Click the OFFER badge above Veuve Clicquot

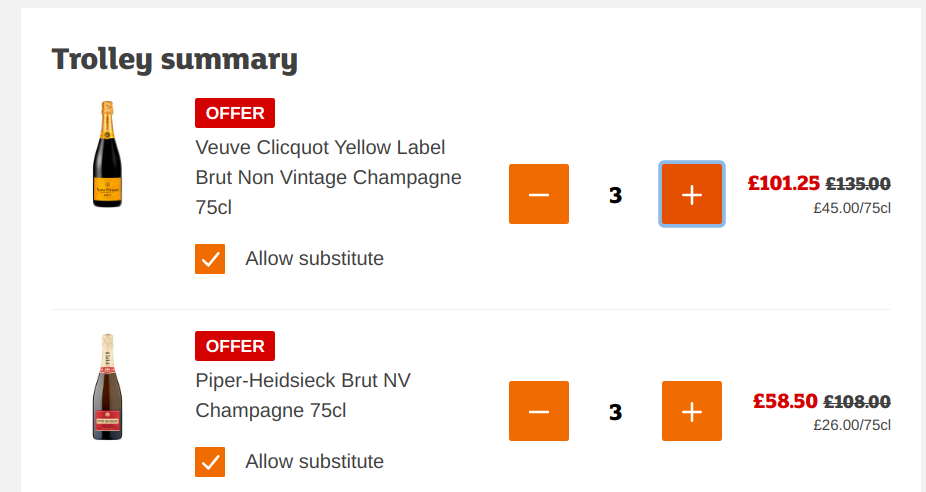tap(235, 113)
